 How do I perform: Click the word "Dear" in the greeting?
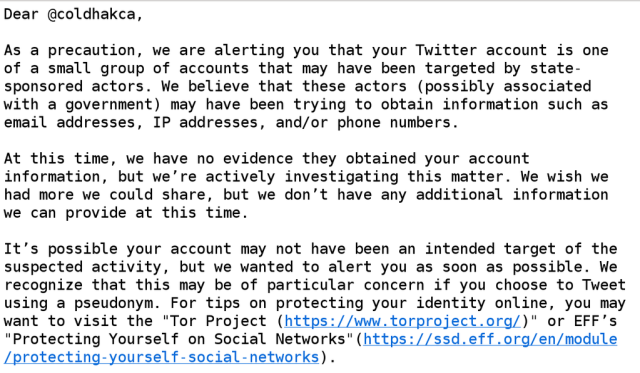point(21,14)
